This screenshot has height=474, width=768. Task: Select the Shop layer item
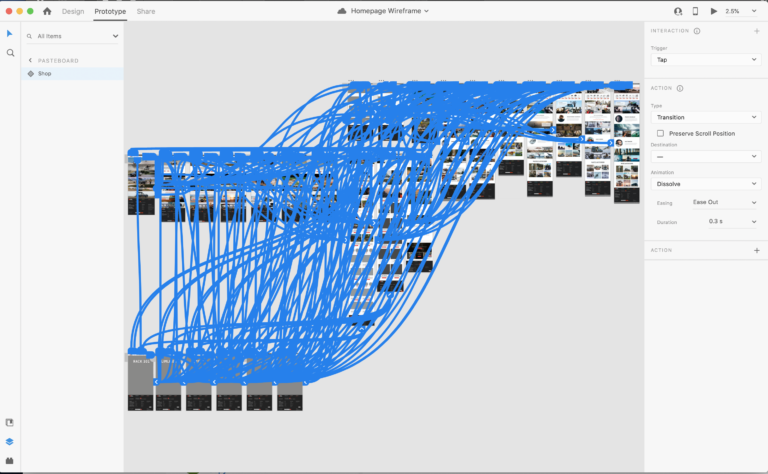(72, 73)
